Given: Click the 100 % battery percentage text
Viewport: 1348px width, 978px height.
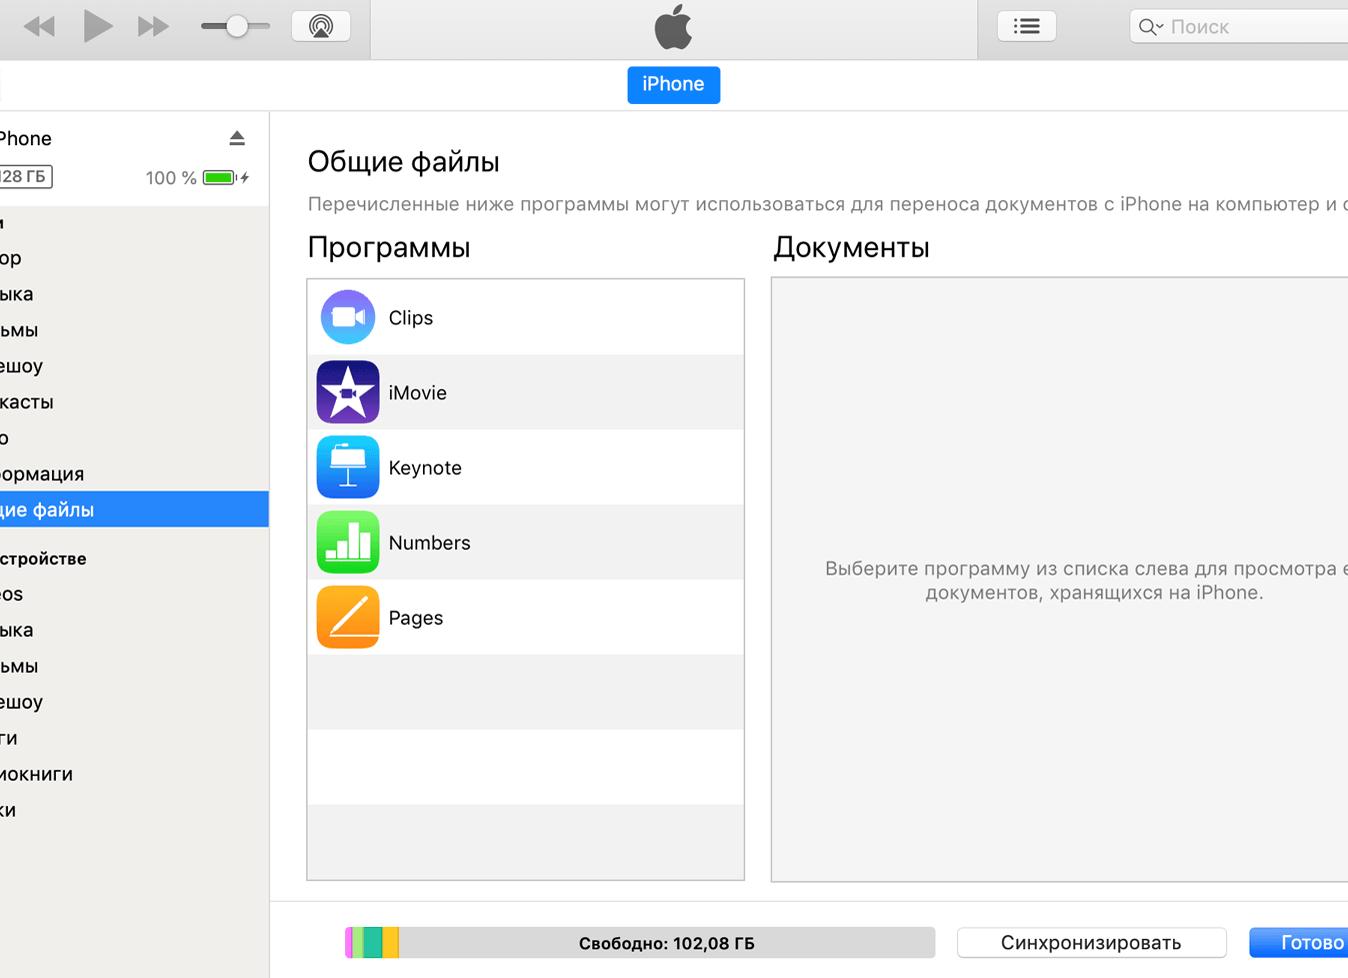Looking at the screenshot, I should 171,178.
